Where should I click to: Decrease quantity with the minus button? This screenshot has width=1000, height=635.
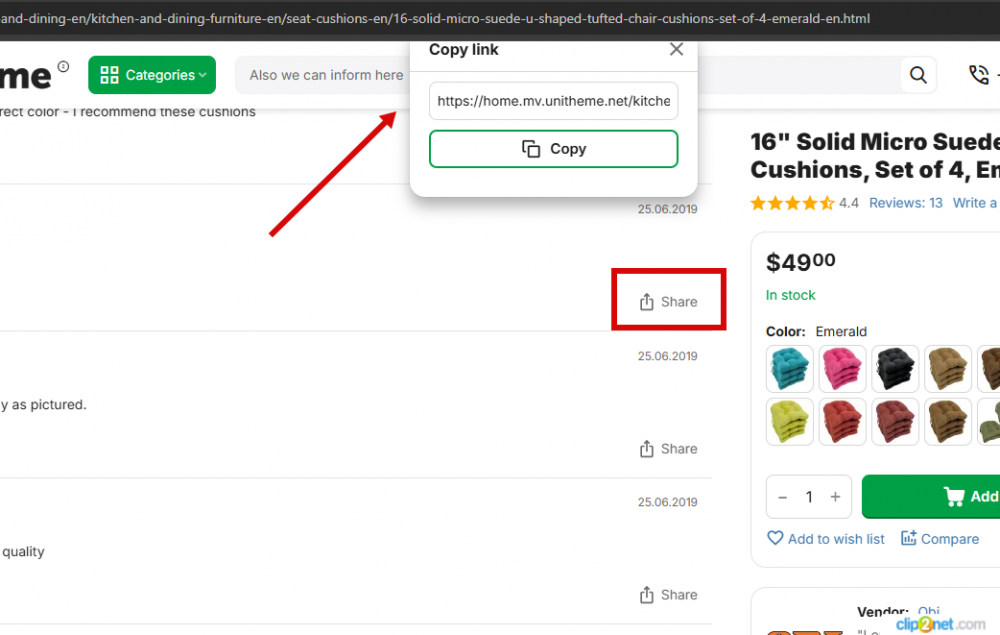(782, 497)
